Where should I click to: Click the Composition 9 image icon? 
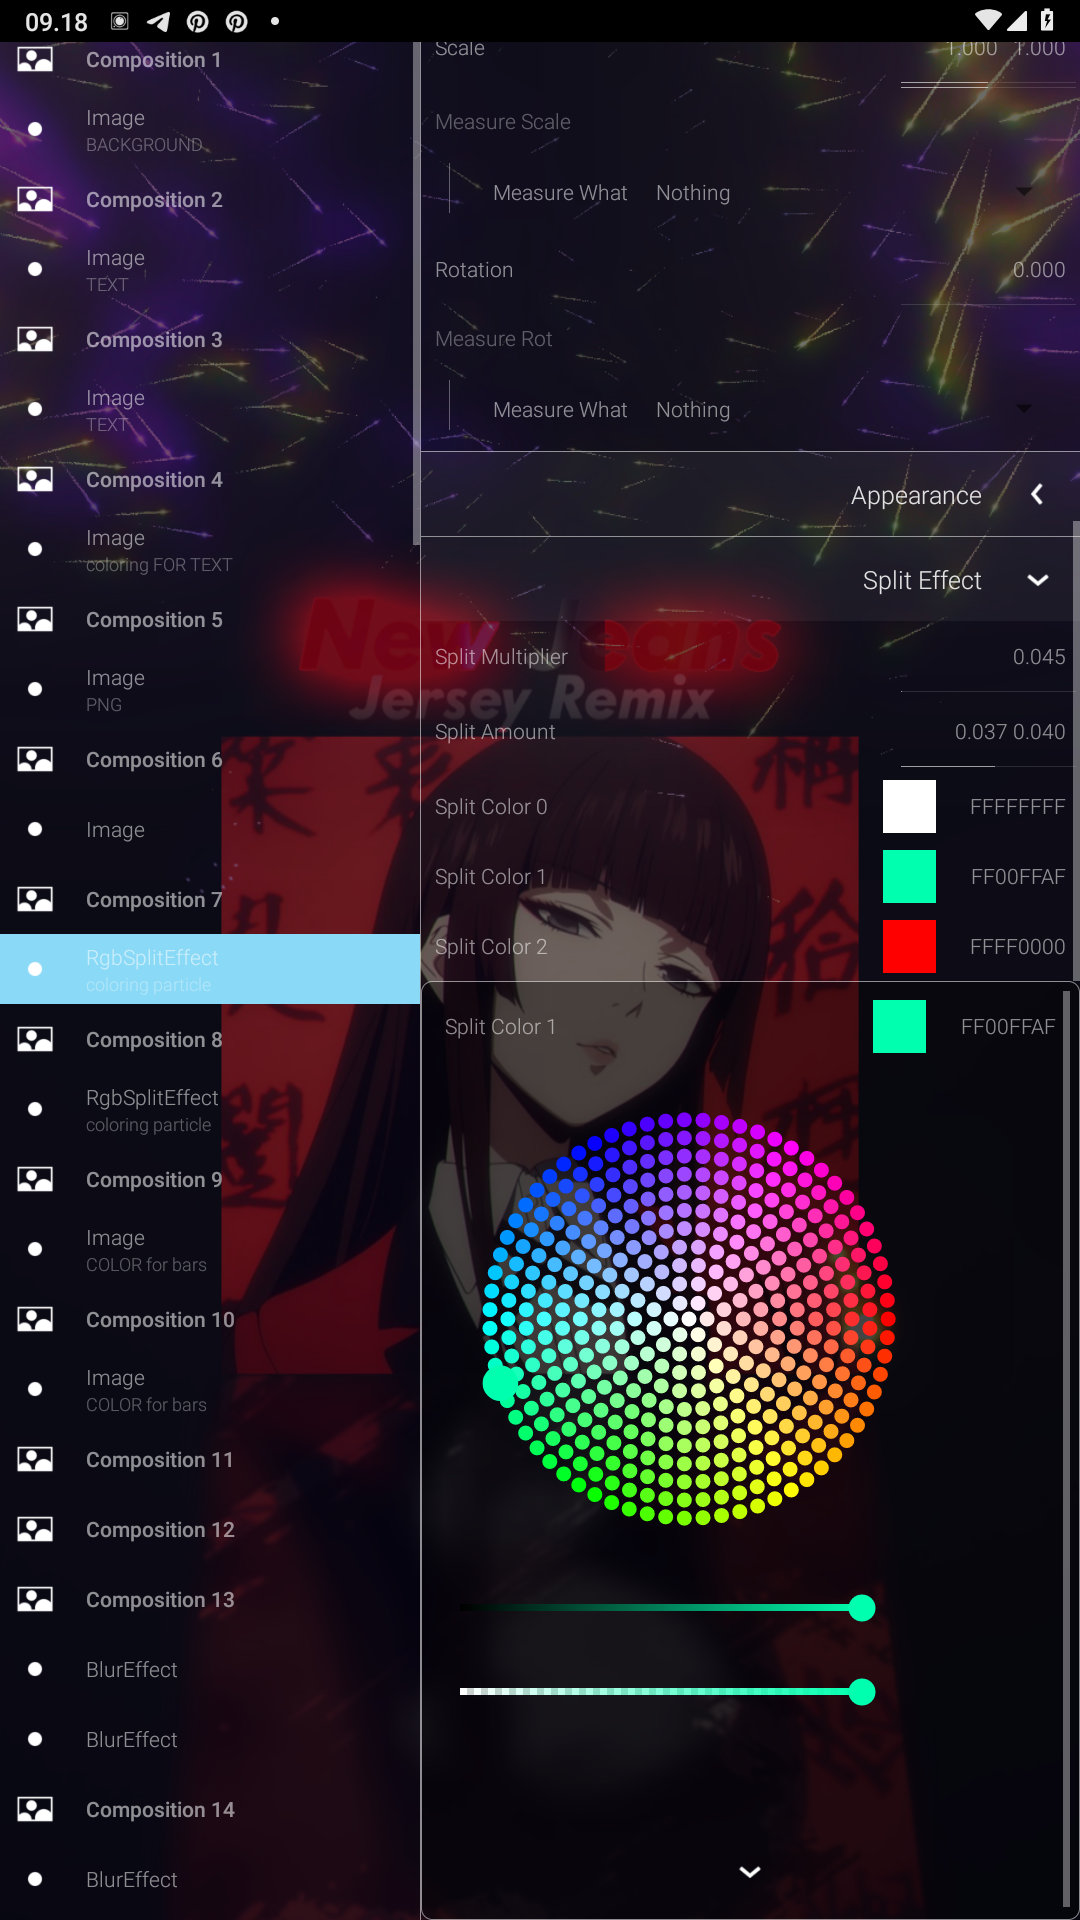click(35, 1180)
